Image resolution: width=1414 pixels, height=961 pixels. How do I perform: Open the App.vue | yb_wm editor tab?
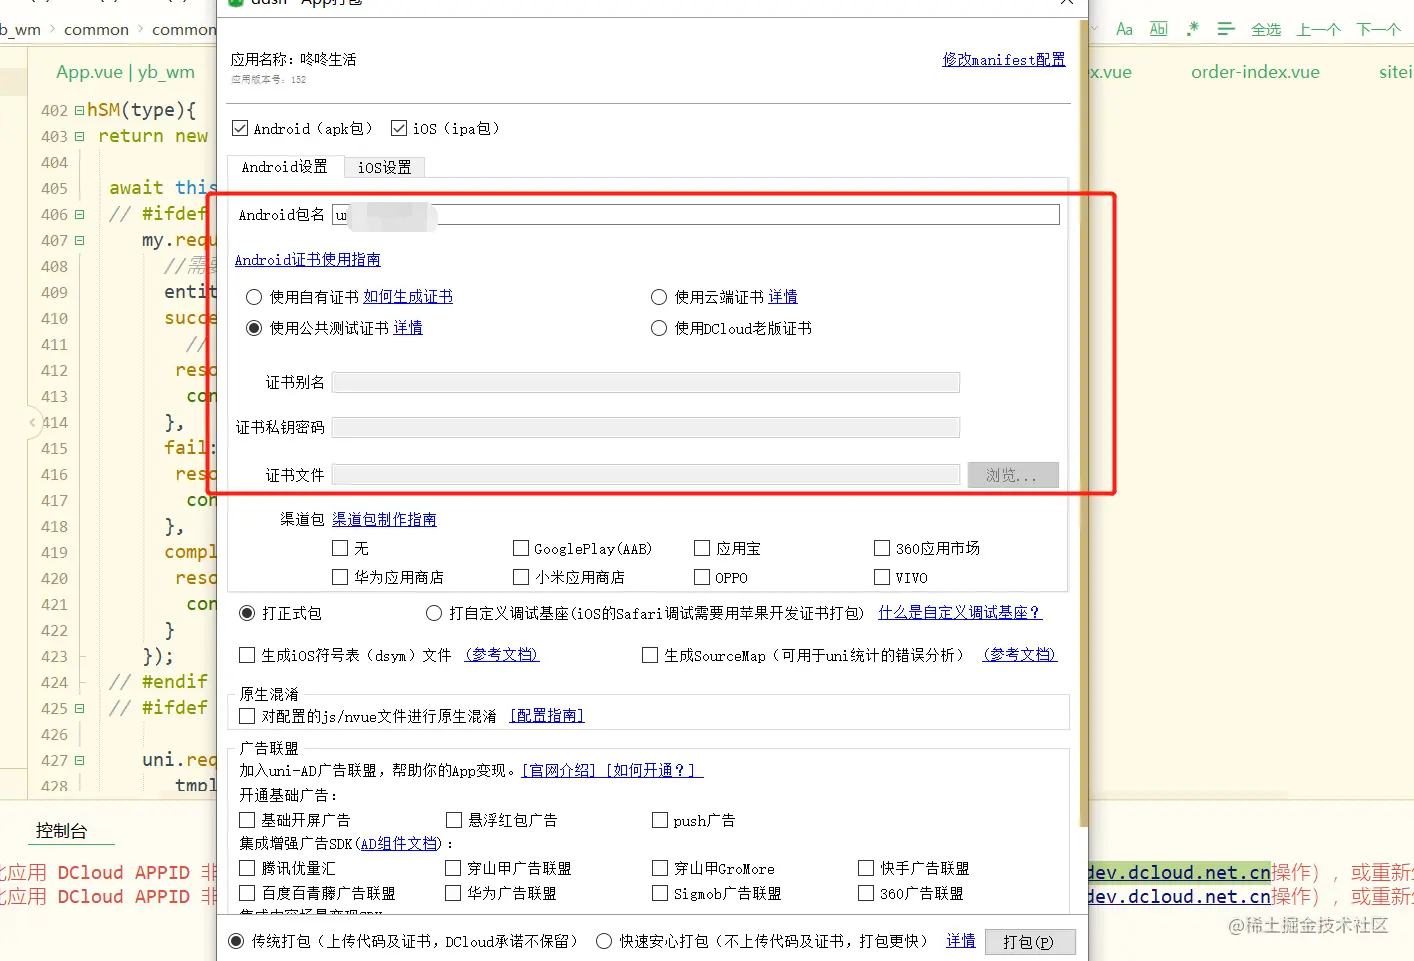(x=126, y=72)
